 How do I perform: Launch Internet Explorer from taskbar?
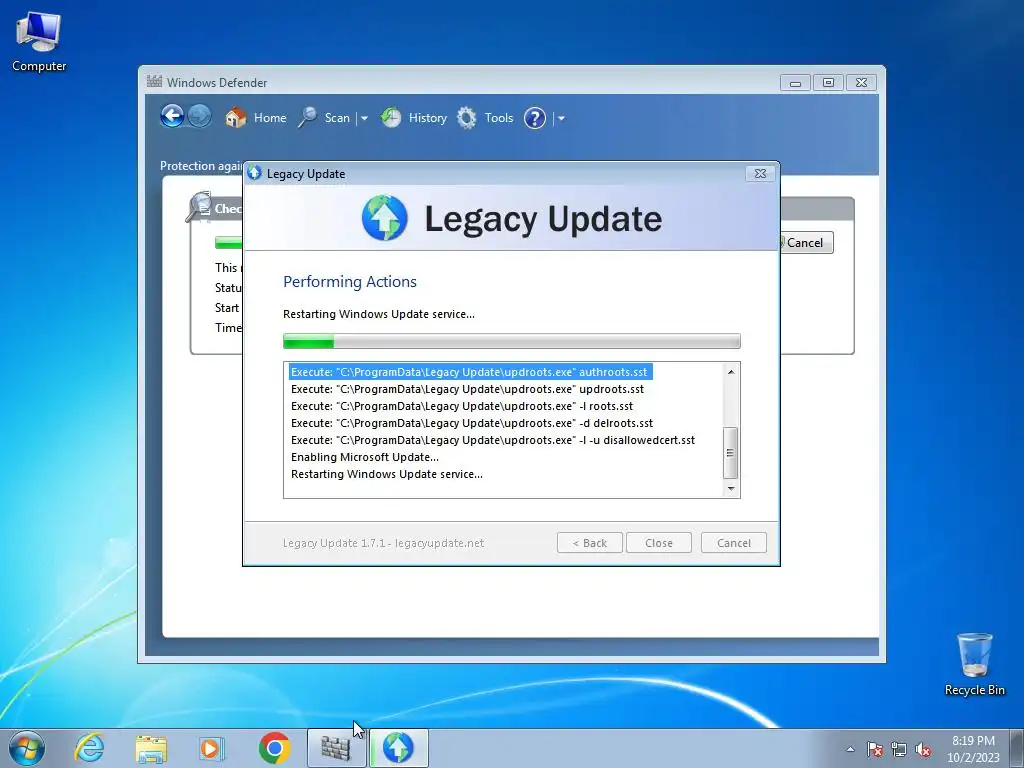[89, 748]
